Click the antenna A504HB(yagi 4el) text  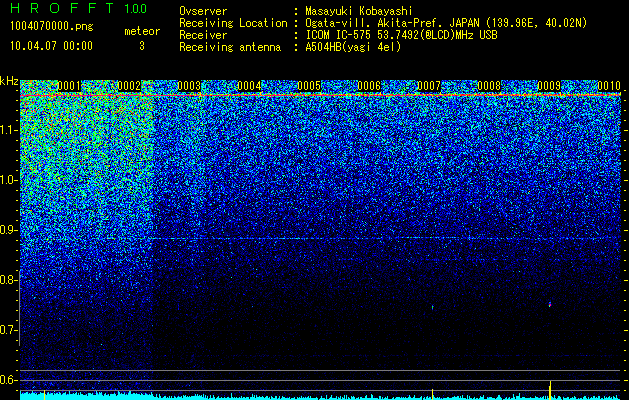353,47
